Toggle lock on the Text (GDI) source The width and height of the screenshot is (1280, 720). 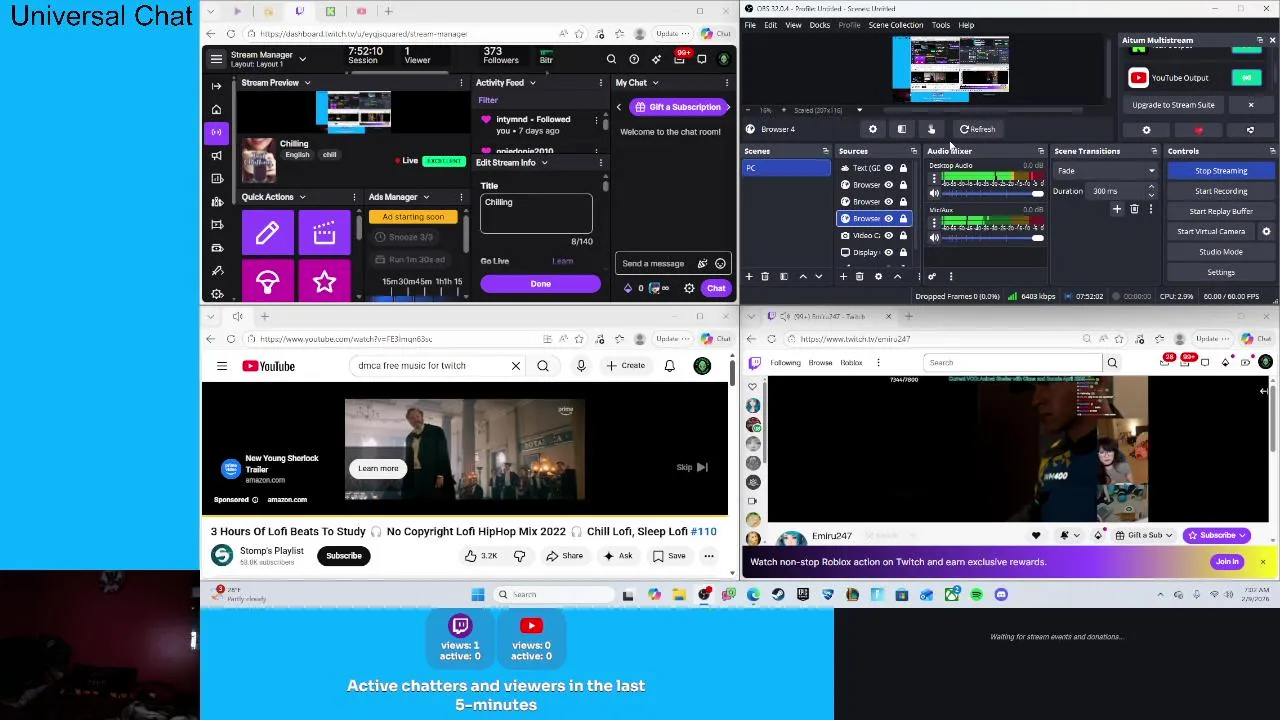903,168
